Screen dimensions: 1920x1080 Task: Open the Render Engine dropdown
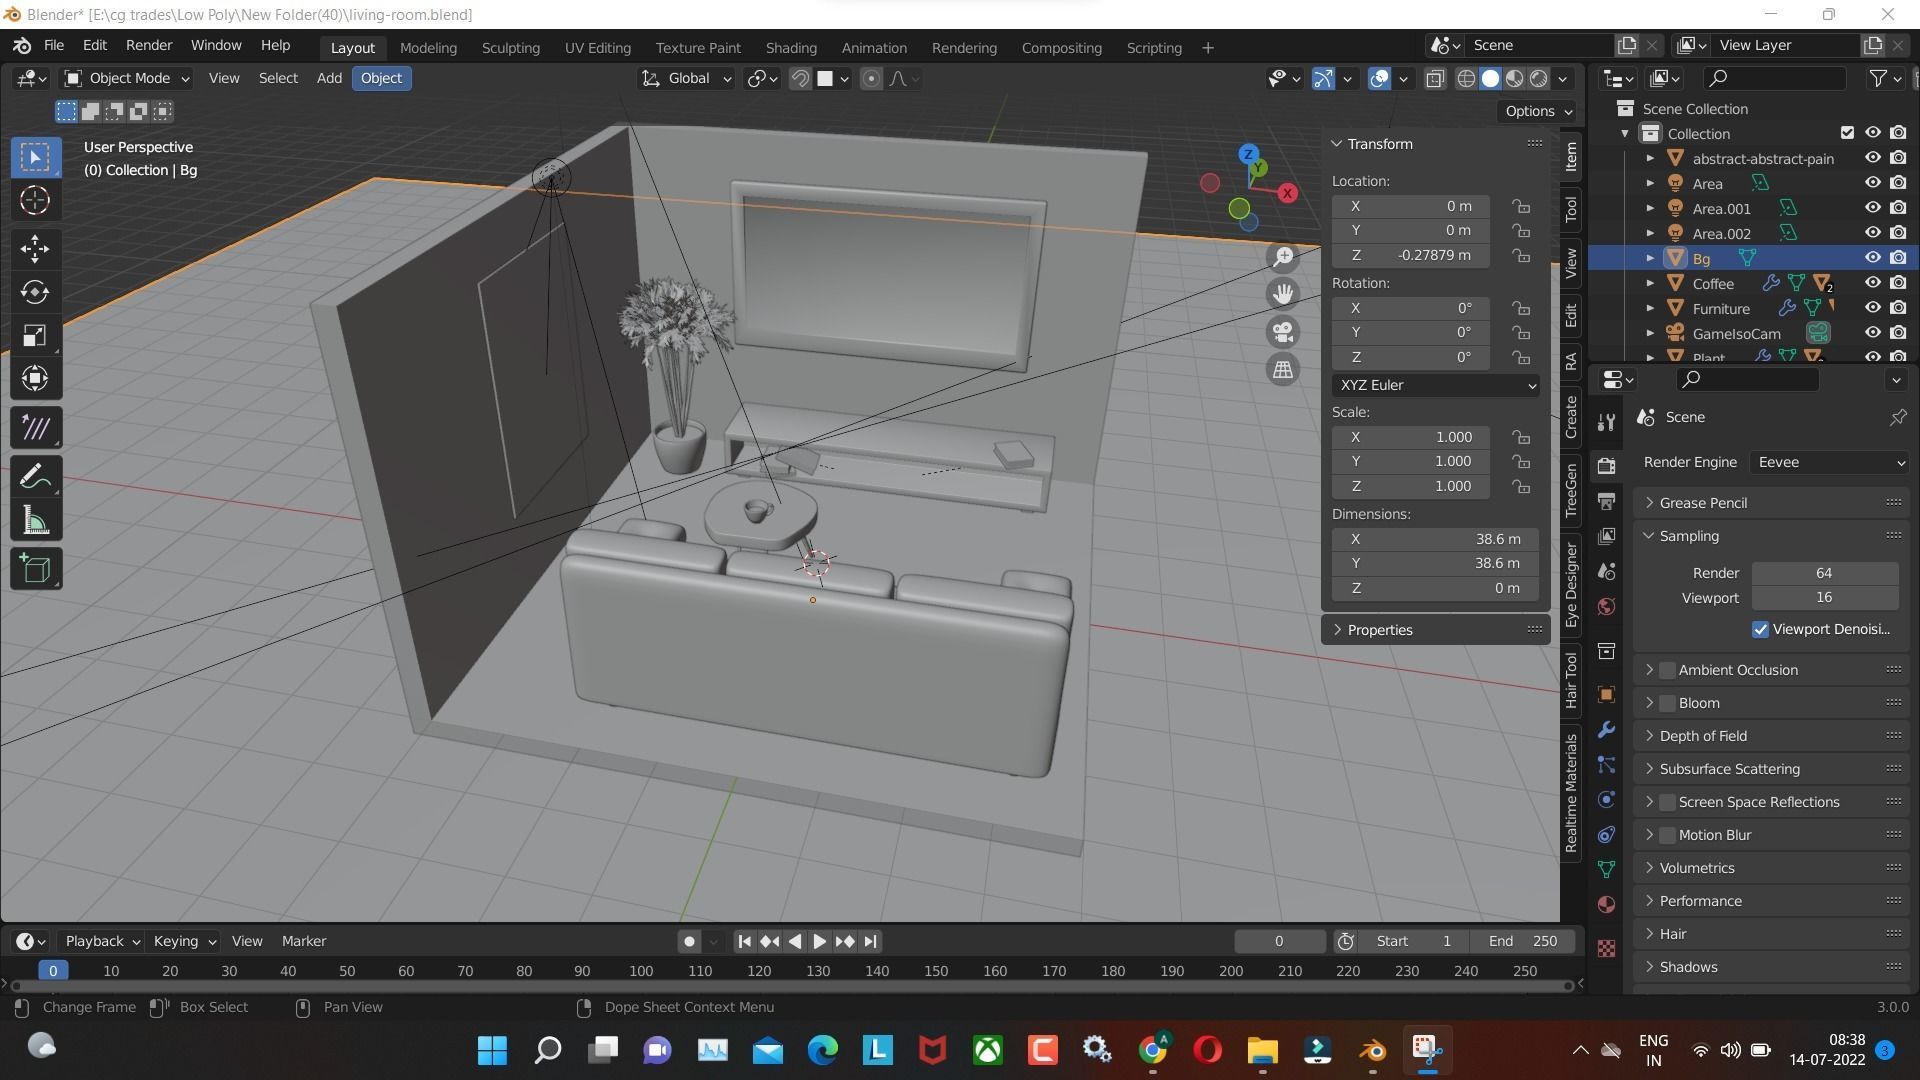(1830, 462)
